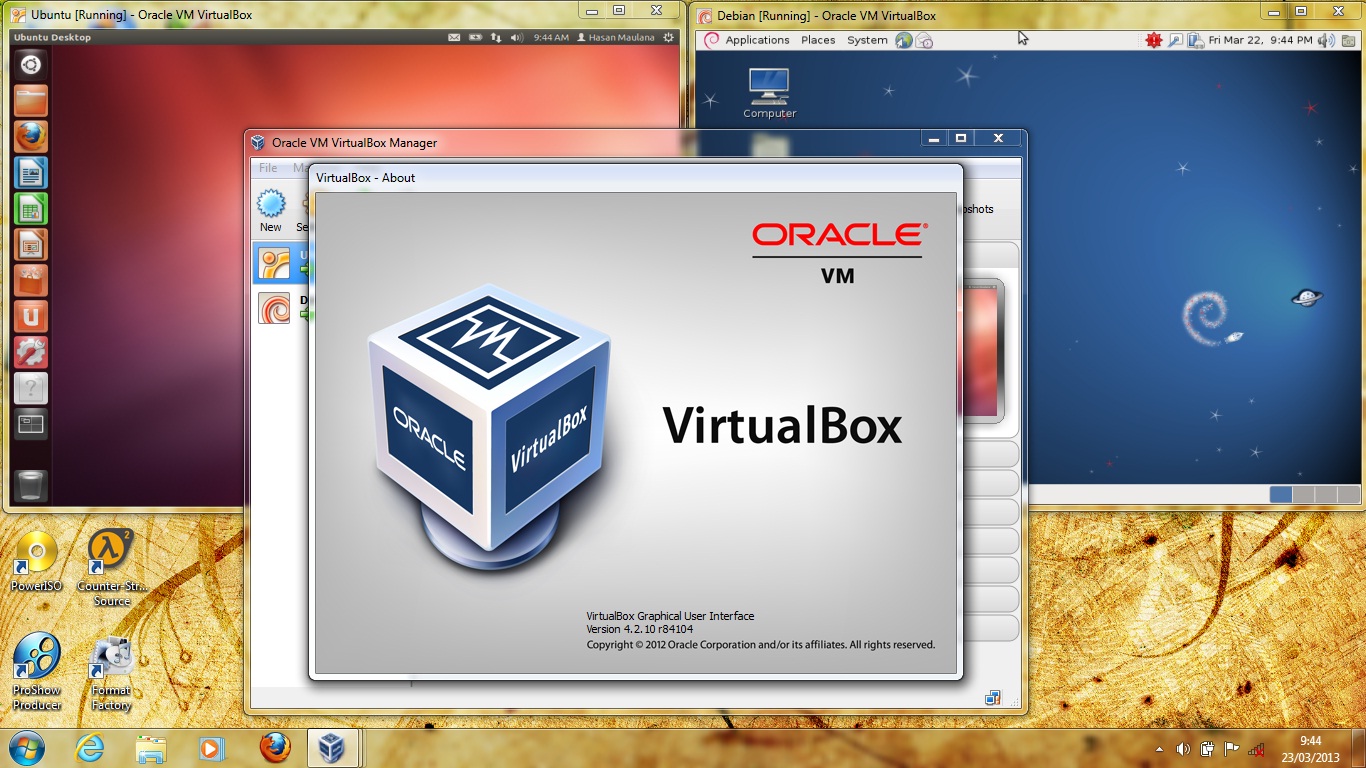Screen dimensions: 1366x768
Task: Launch the web browser from the Debian panel
Action: (x=904, y=40)
